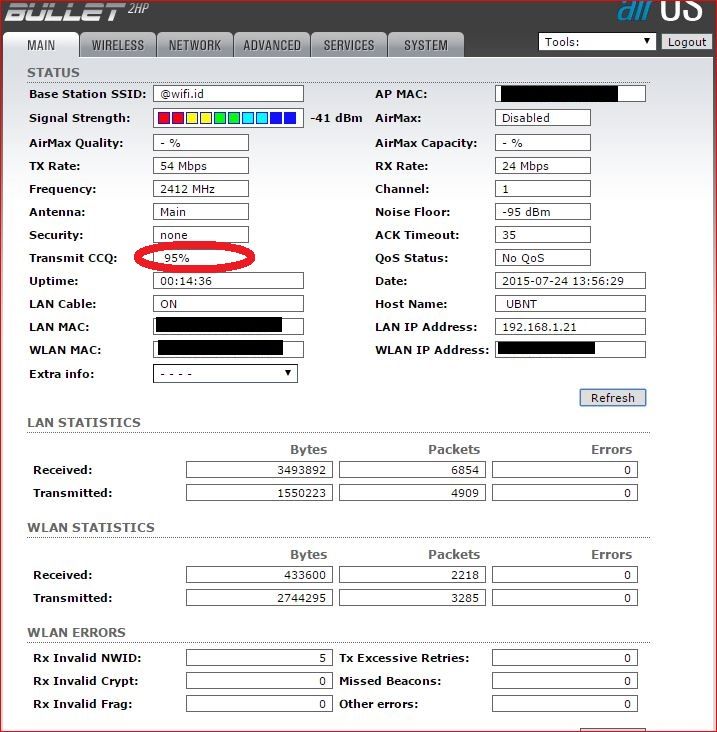Click the Noise Floor -95 dBm field

click(542, 212)
